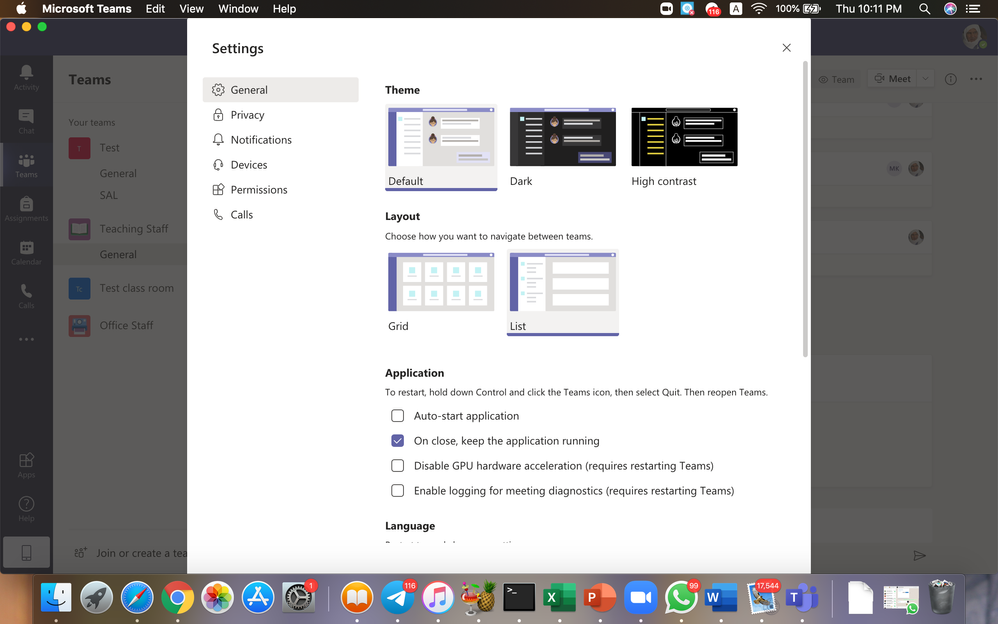Open the Notifications settings tab

[281, 139]
